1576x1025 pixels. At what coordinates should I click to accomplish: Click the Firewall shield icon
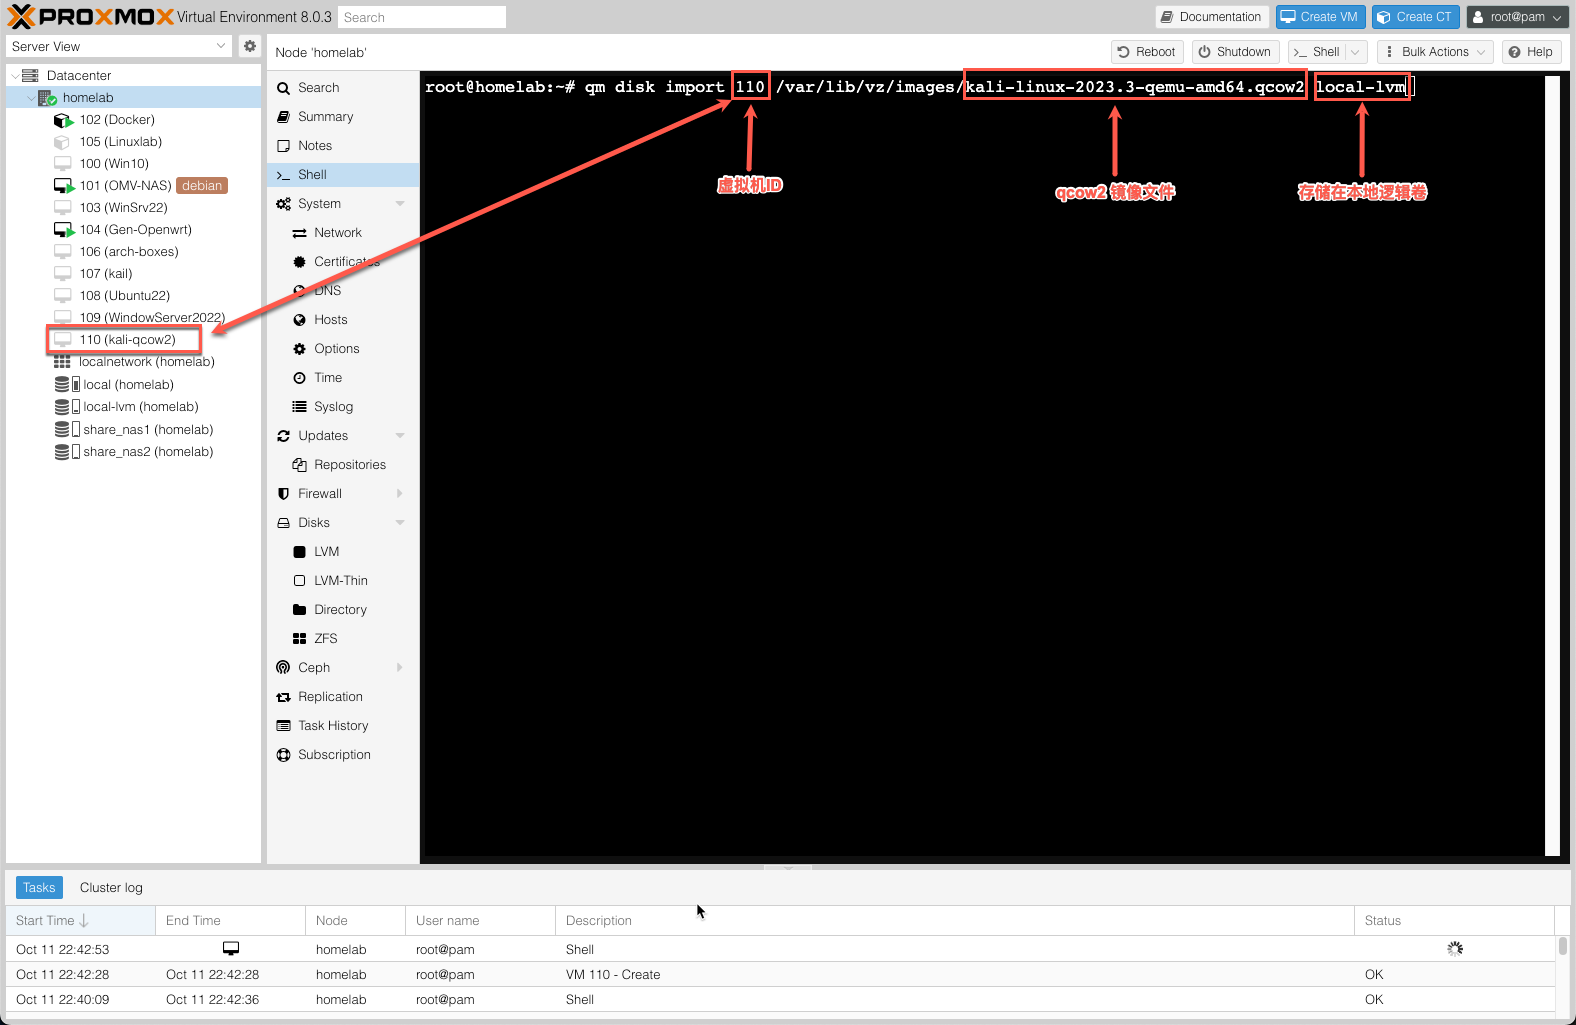coord(284,494)
